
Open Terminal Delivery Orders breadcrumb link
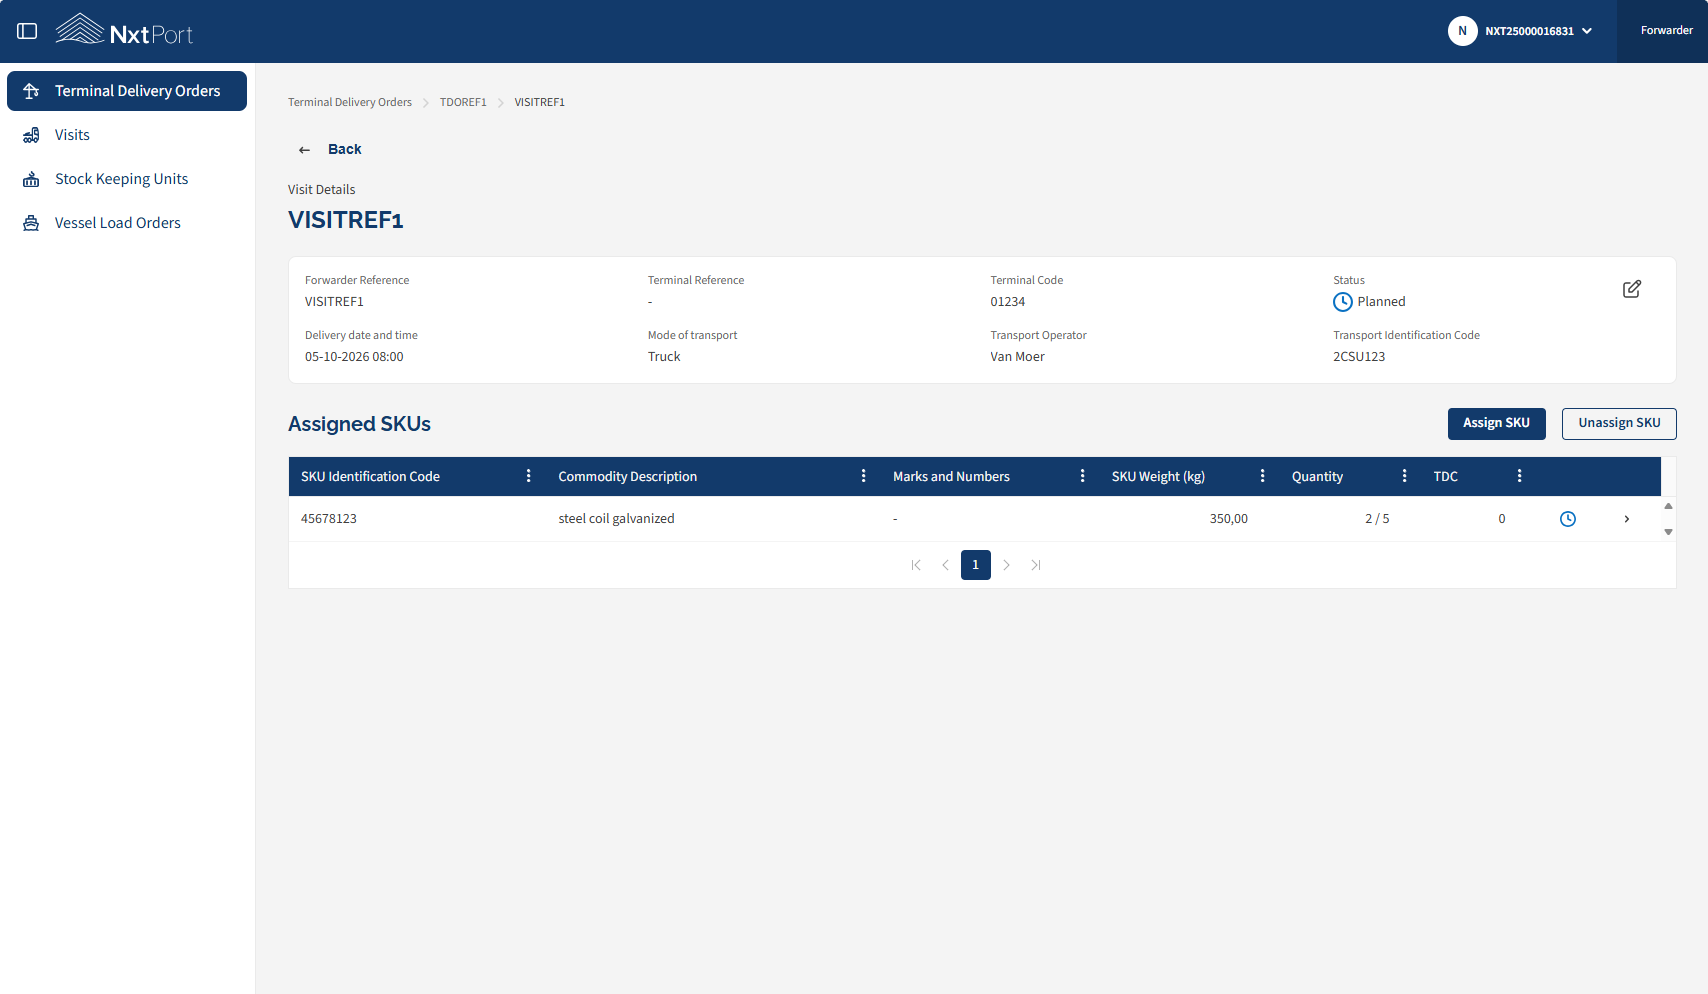[350, 102]
